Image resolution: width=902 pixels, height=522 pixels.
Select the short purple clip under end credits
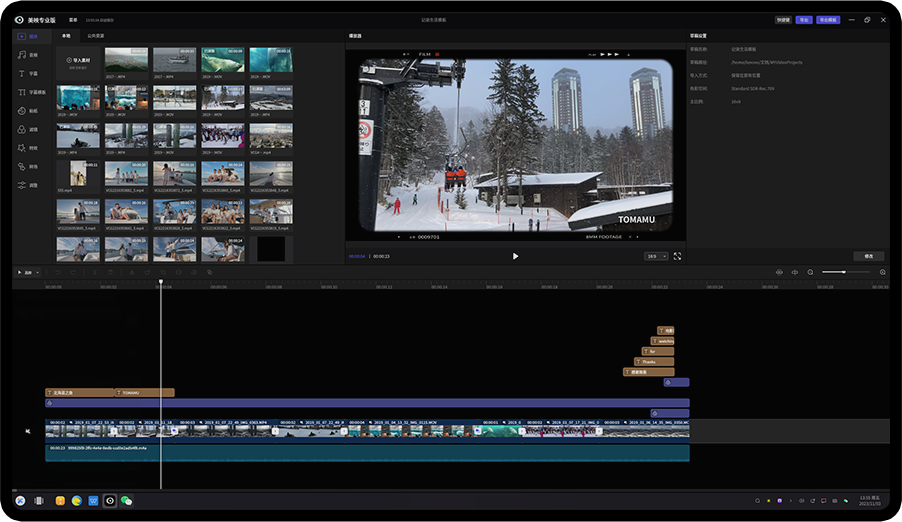[x=676, y=382]
